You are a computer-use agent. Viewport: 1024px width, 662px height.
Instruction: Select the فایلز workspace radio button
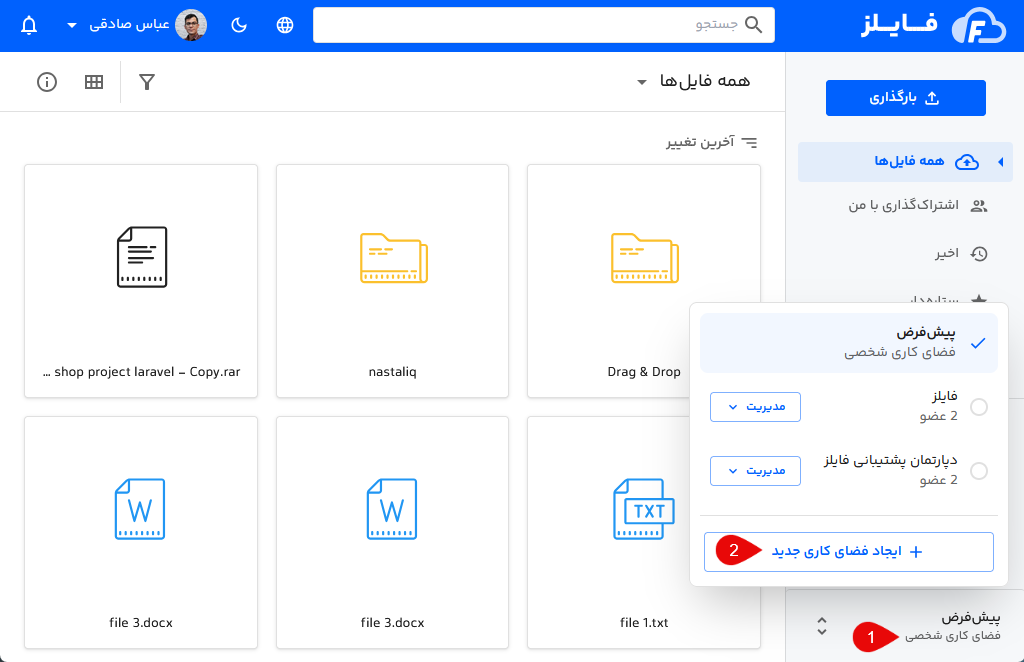click(x=979, y=407)
